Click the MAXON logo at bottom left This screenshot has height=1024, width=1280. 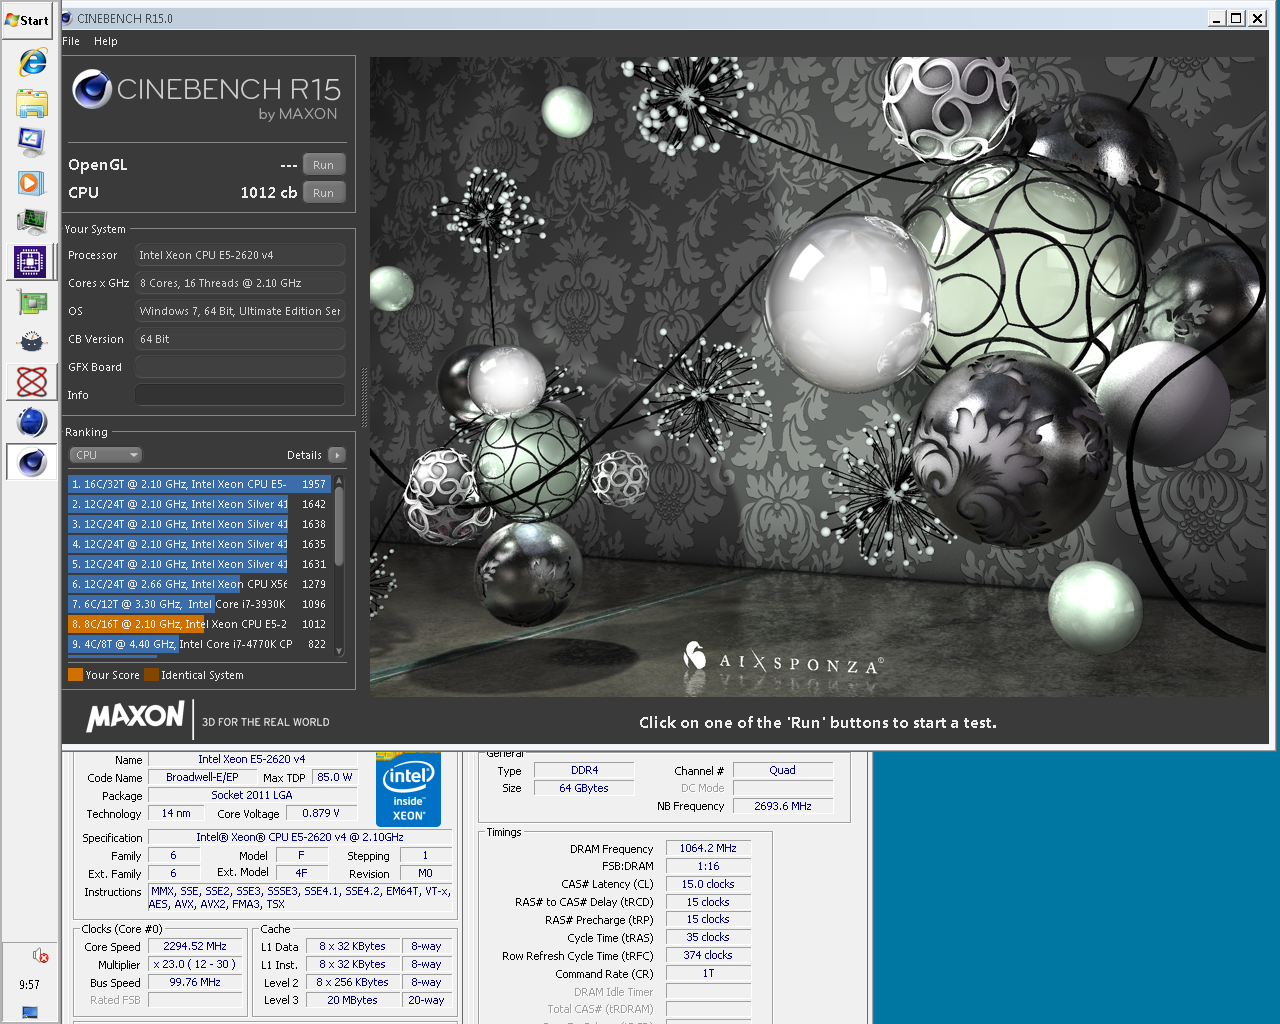(135, 716)
